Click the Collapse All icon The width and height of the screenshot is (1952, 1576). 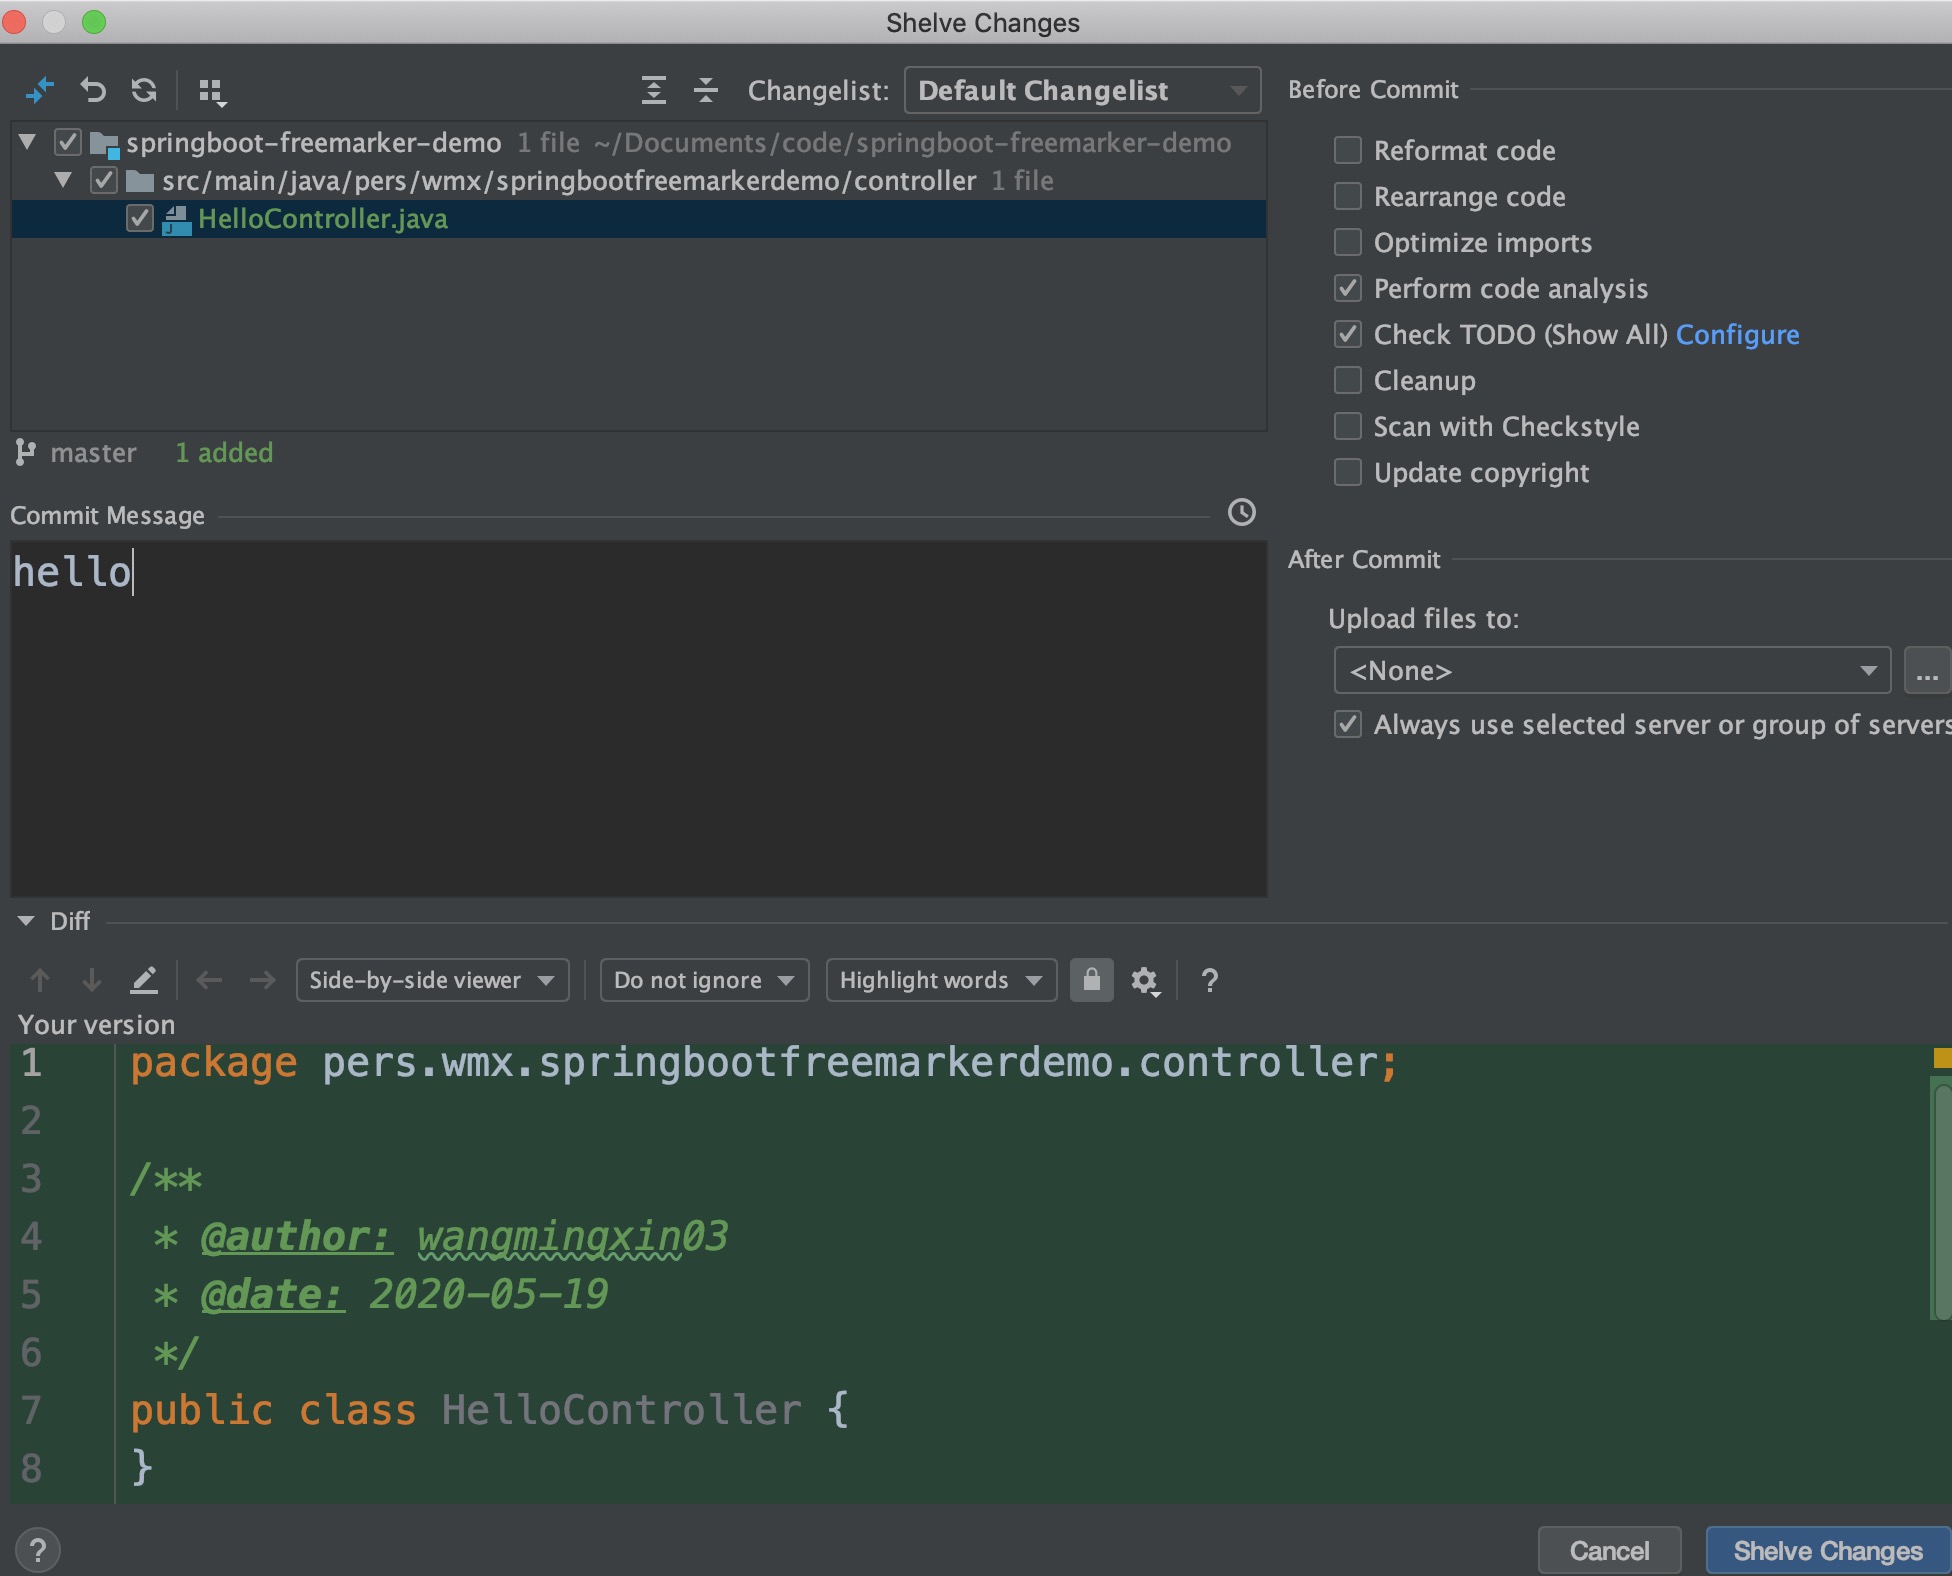tap(706, 91)
